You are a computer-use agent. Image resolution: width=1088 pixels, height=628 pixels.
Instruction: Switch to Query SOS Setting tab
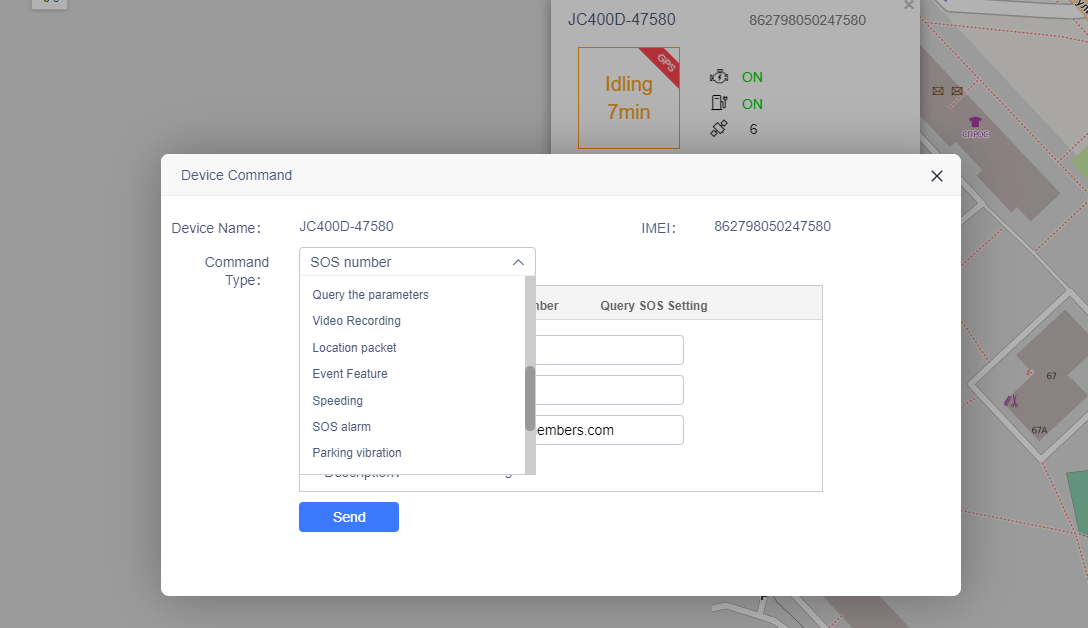coord(654,306)
